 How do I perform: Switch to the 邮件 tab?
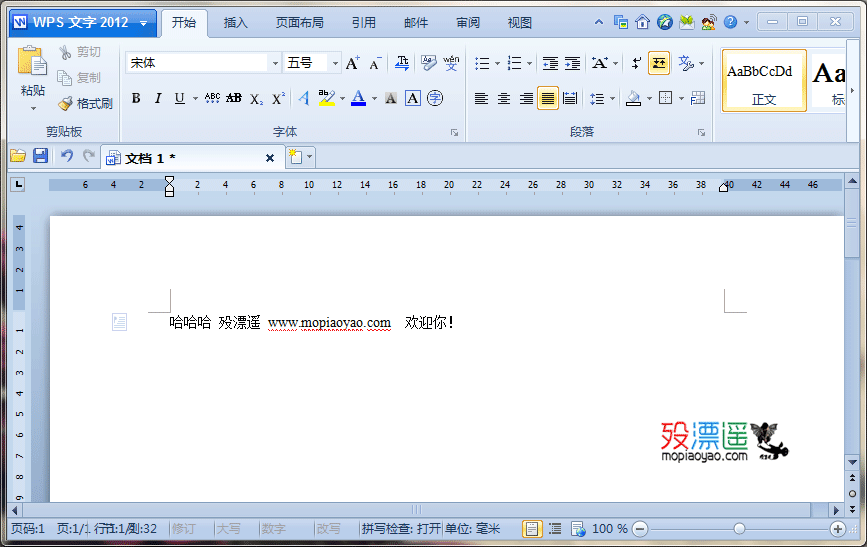pyautogui.click(x=416, y=23)
